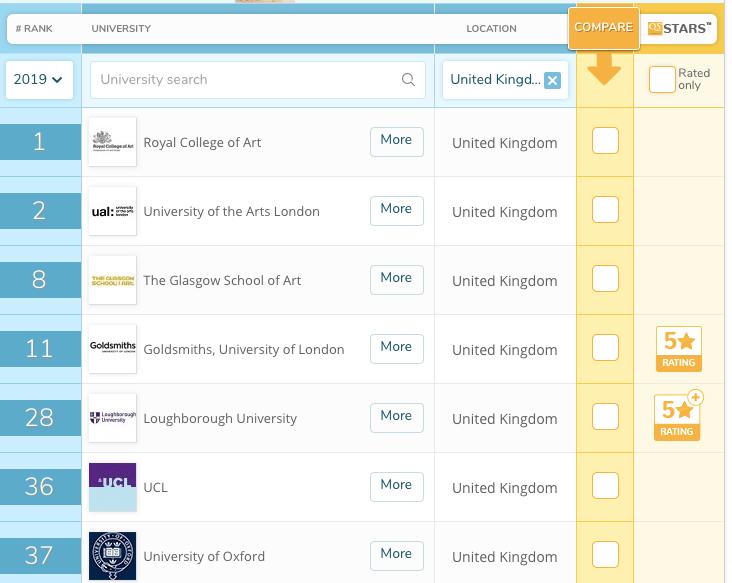Click More button for UCL
Image resolution: width=732 pixels, height=583 pixels.
pyautogui.click(x=396, y=486)
